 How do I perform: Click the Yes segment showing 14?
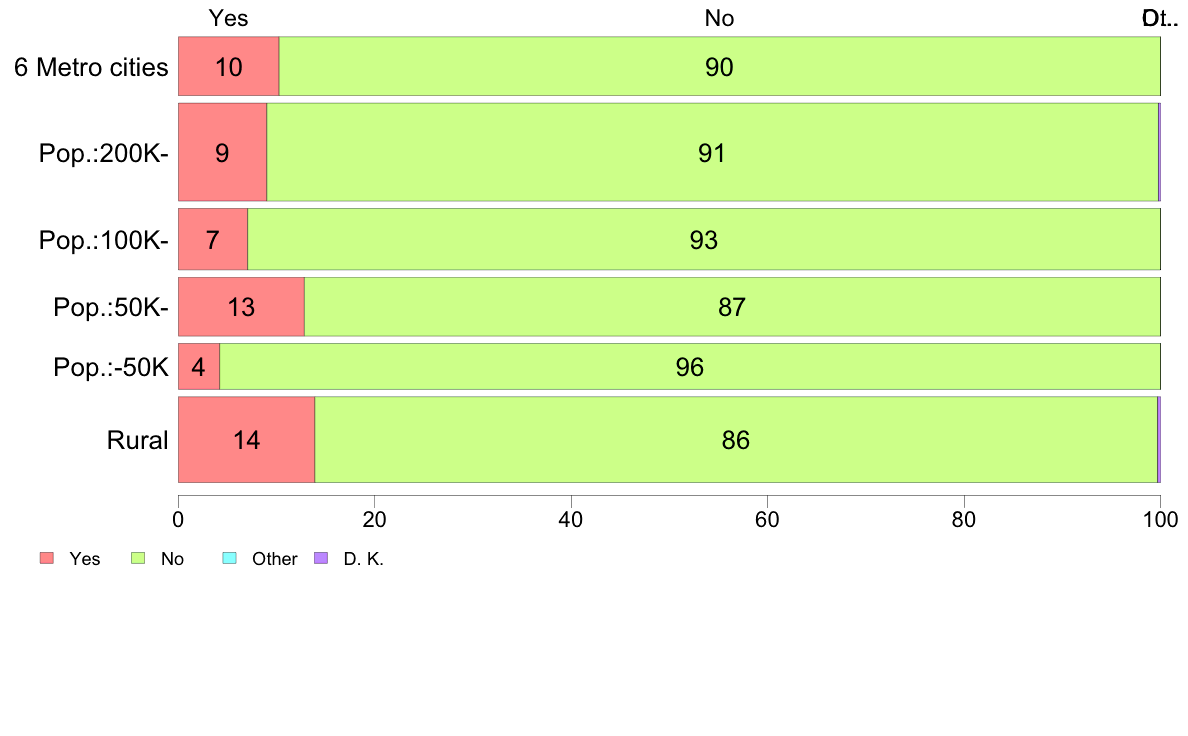click(246, 439)
